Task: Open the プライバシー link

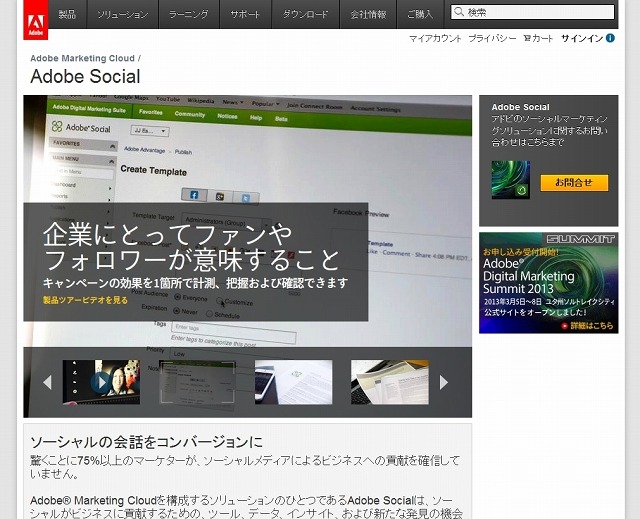Action: (x=492, y=38)
